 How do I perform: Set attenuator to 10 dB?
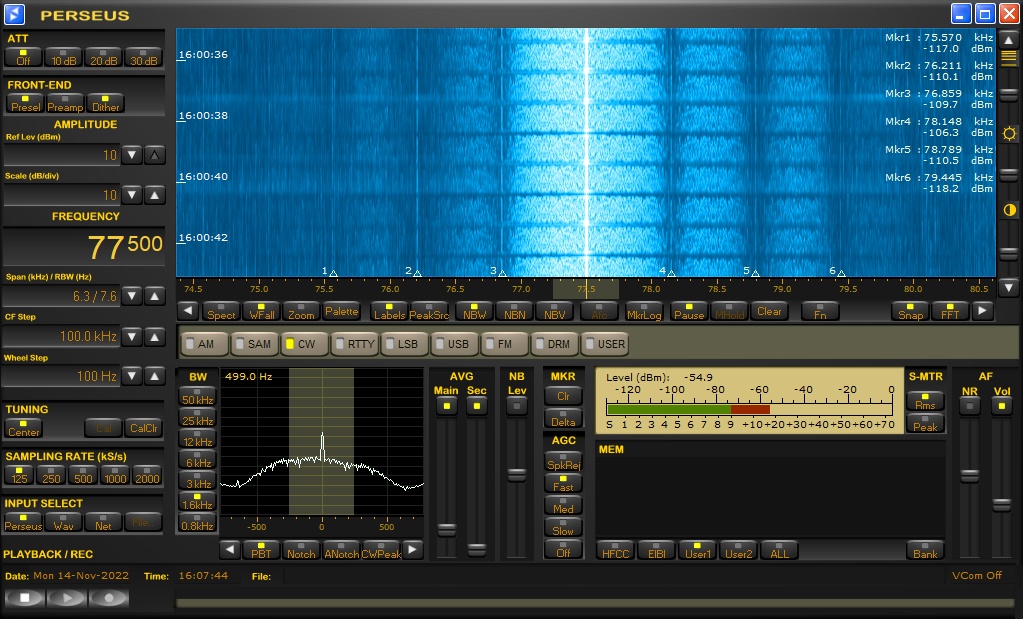tap(63, 57)
